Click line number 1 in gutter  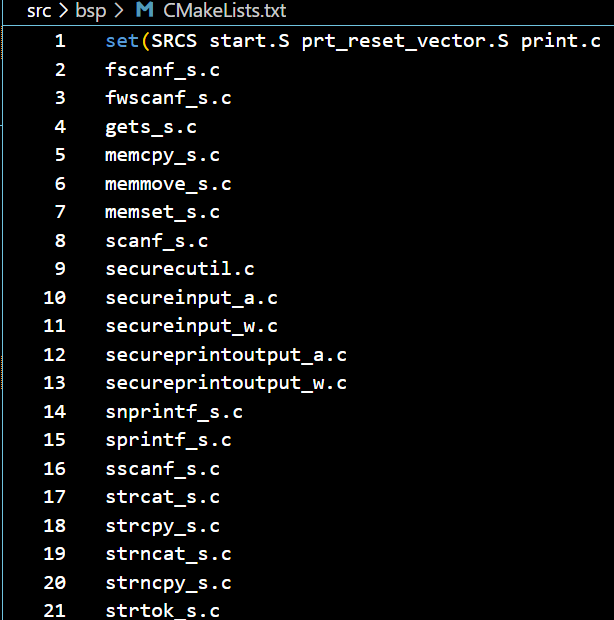[60, 41]
